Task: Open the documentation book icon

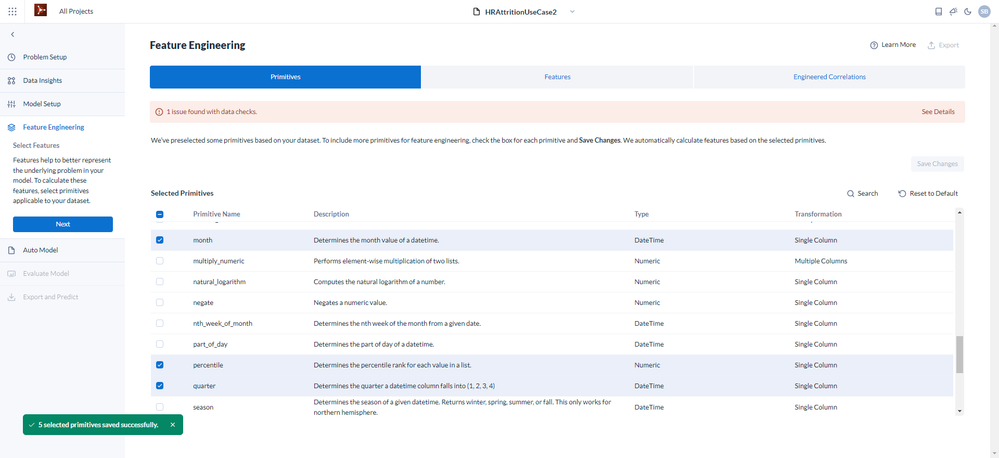Action: click(938, 11)
